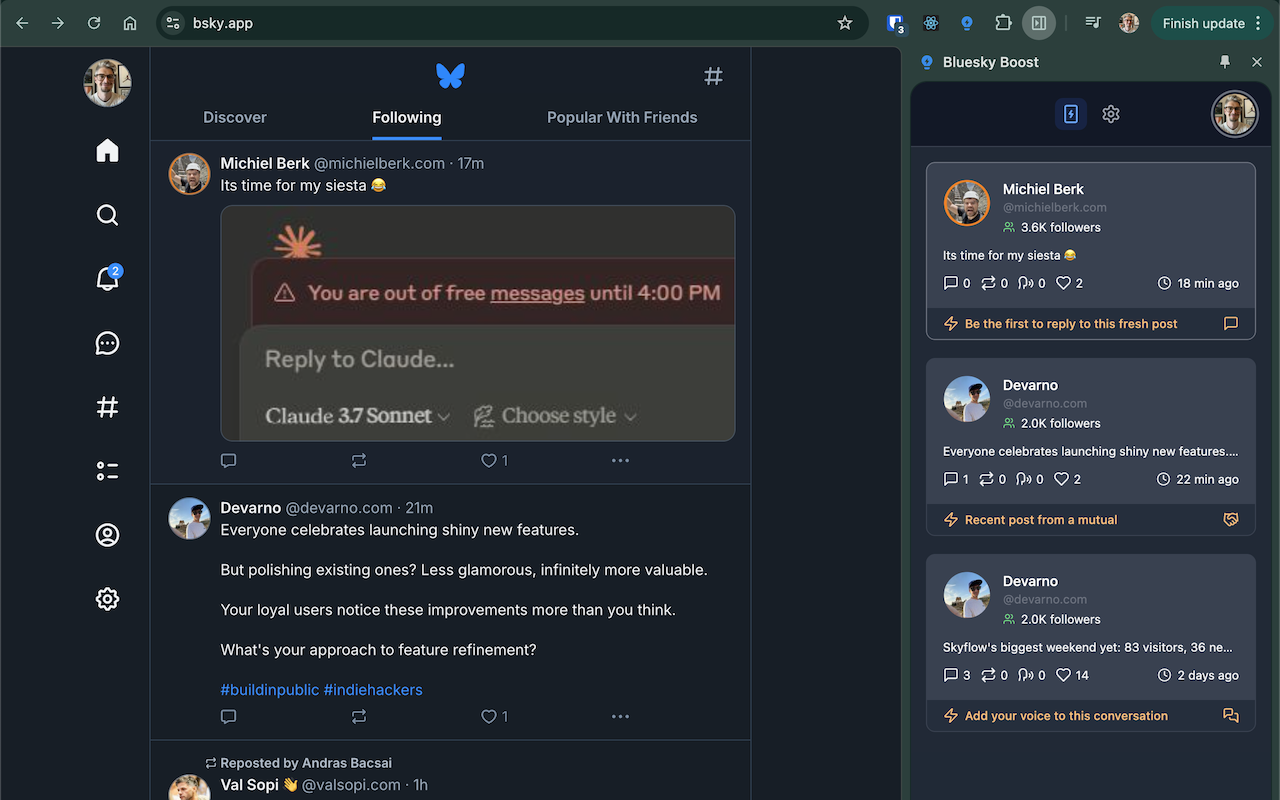Go back using the browser back arrow

(x=22, y=23)
